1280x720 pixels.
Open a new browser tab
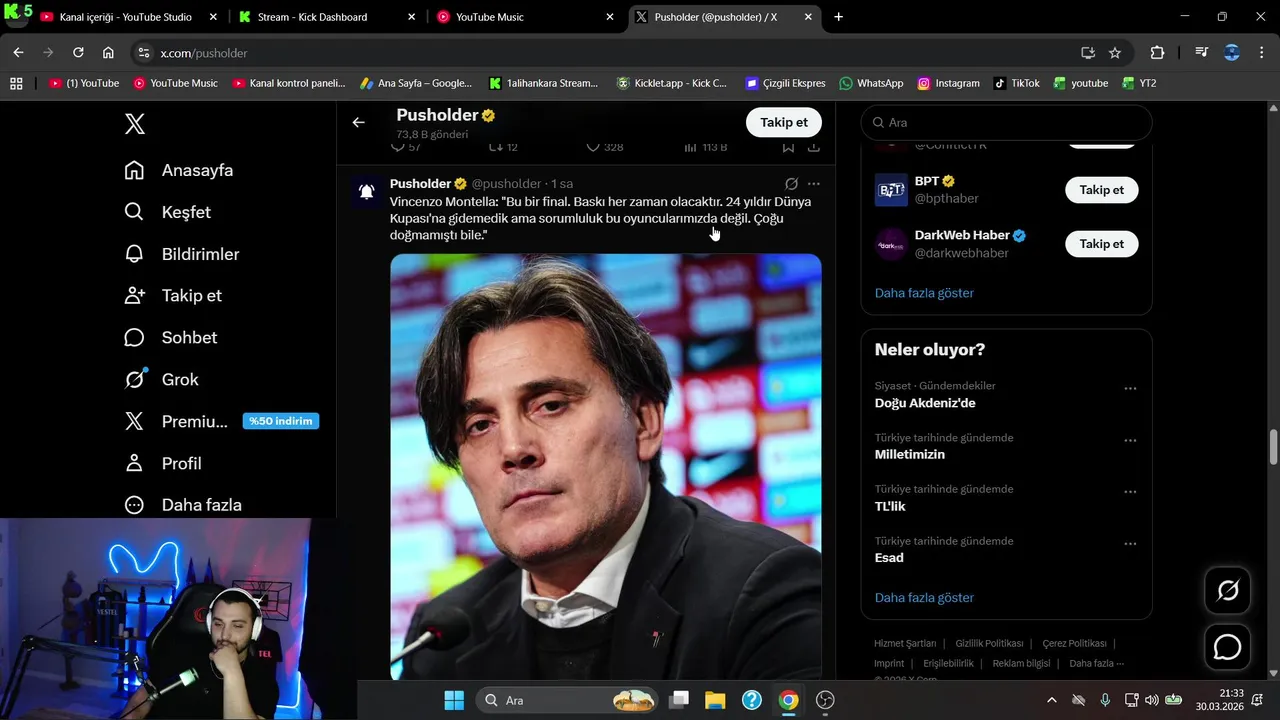pos(838,17)
